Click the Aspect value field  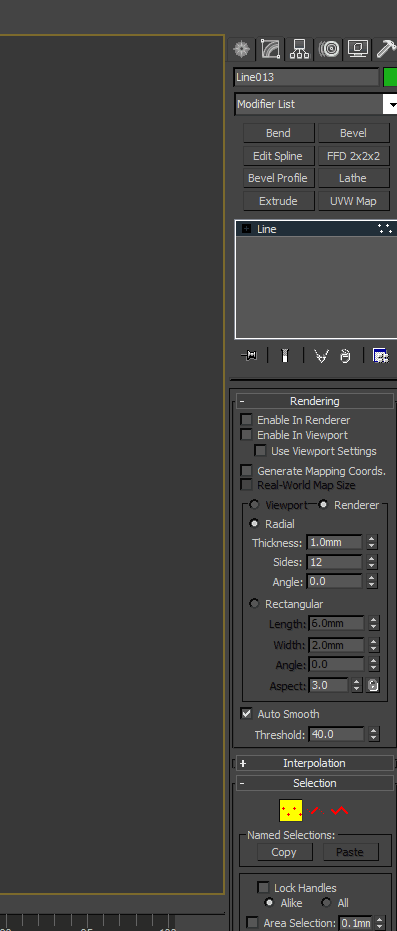328,685
